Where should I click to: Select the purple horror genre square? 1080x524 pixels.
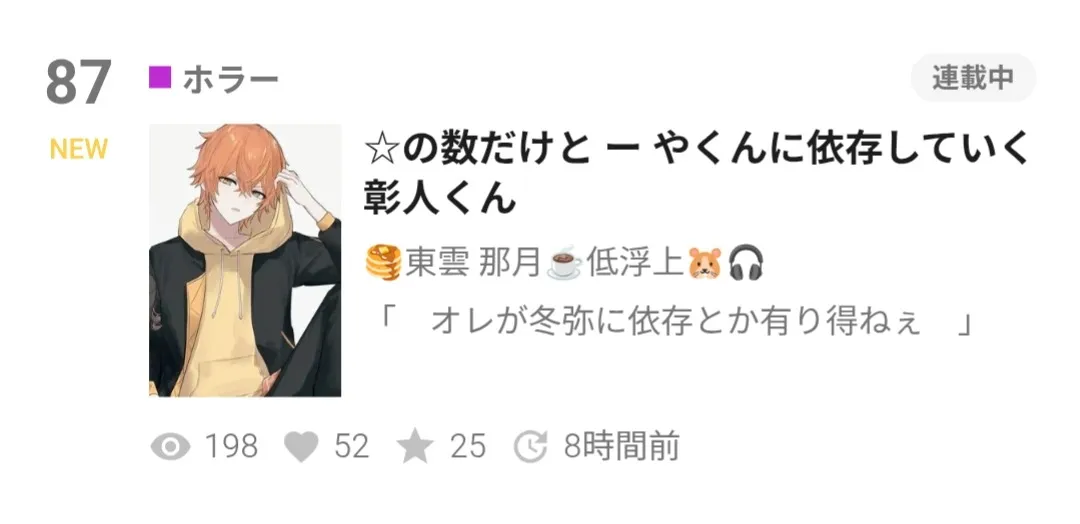tap(160, 77)
